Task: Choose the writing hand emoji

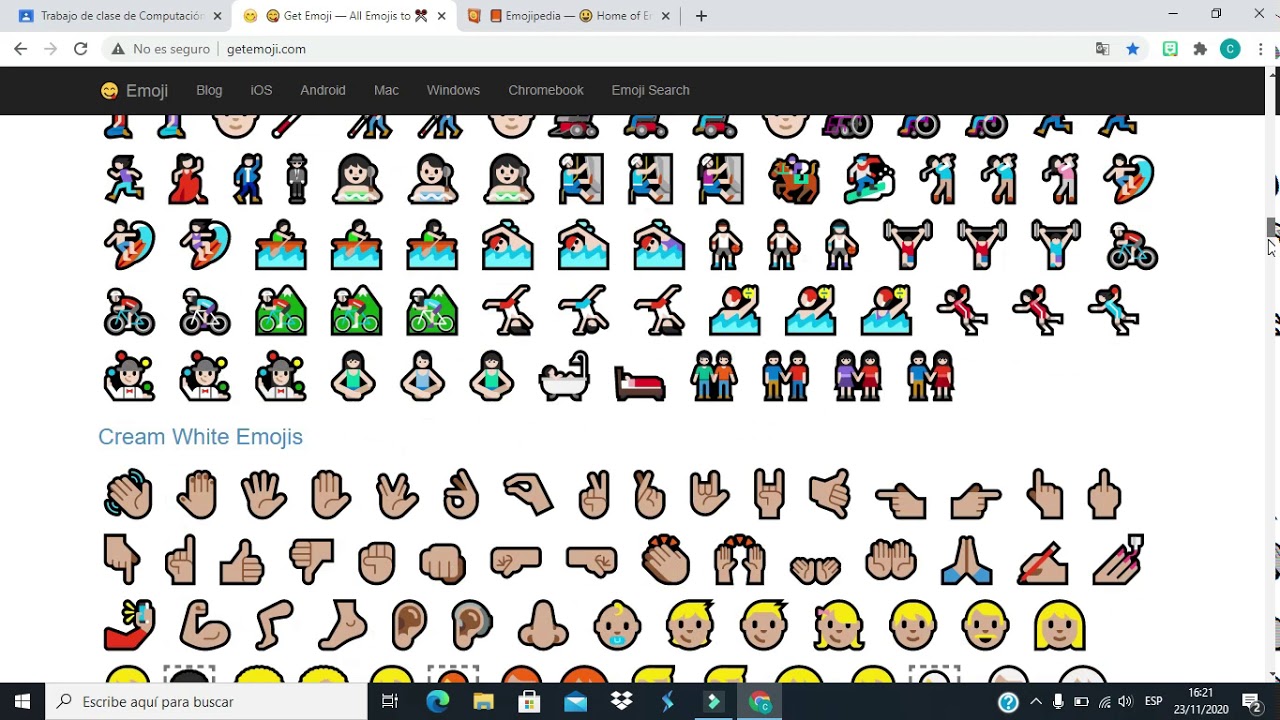Action: (x=1042, y=562)
